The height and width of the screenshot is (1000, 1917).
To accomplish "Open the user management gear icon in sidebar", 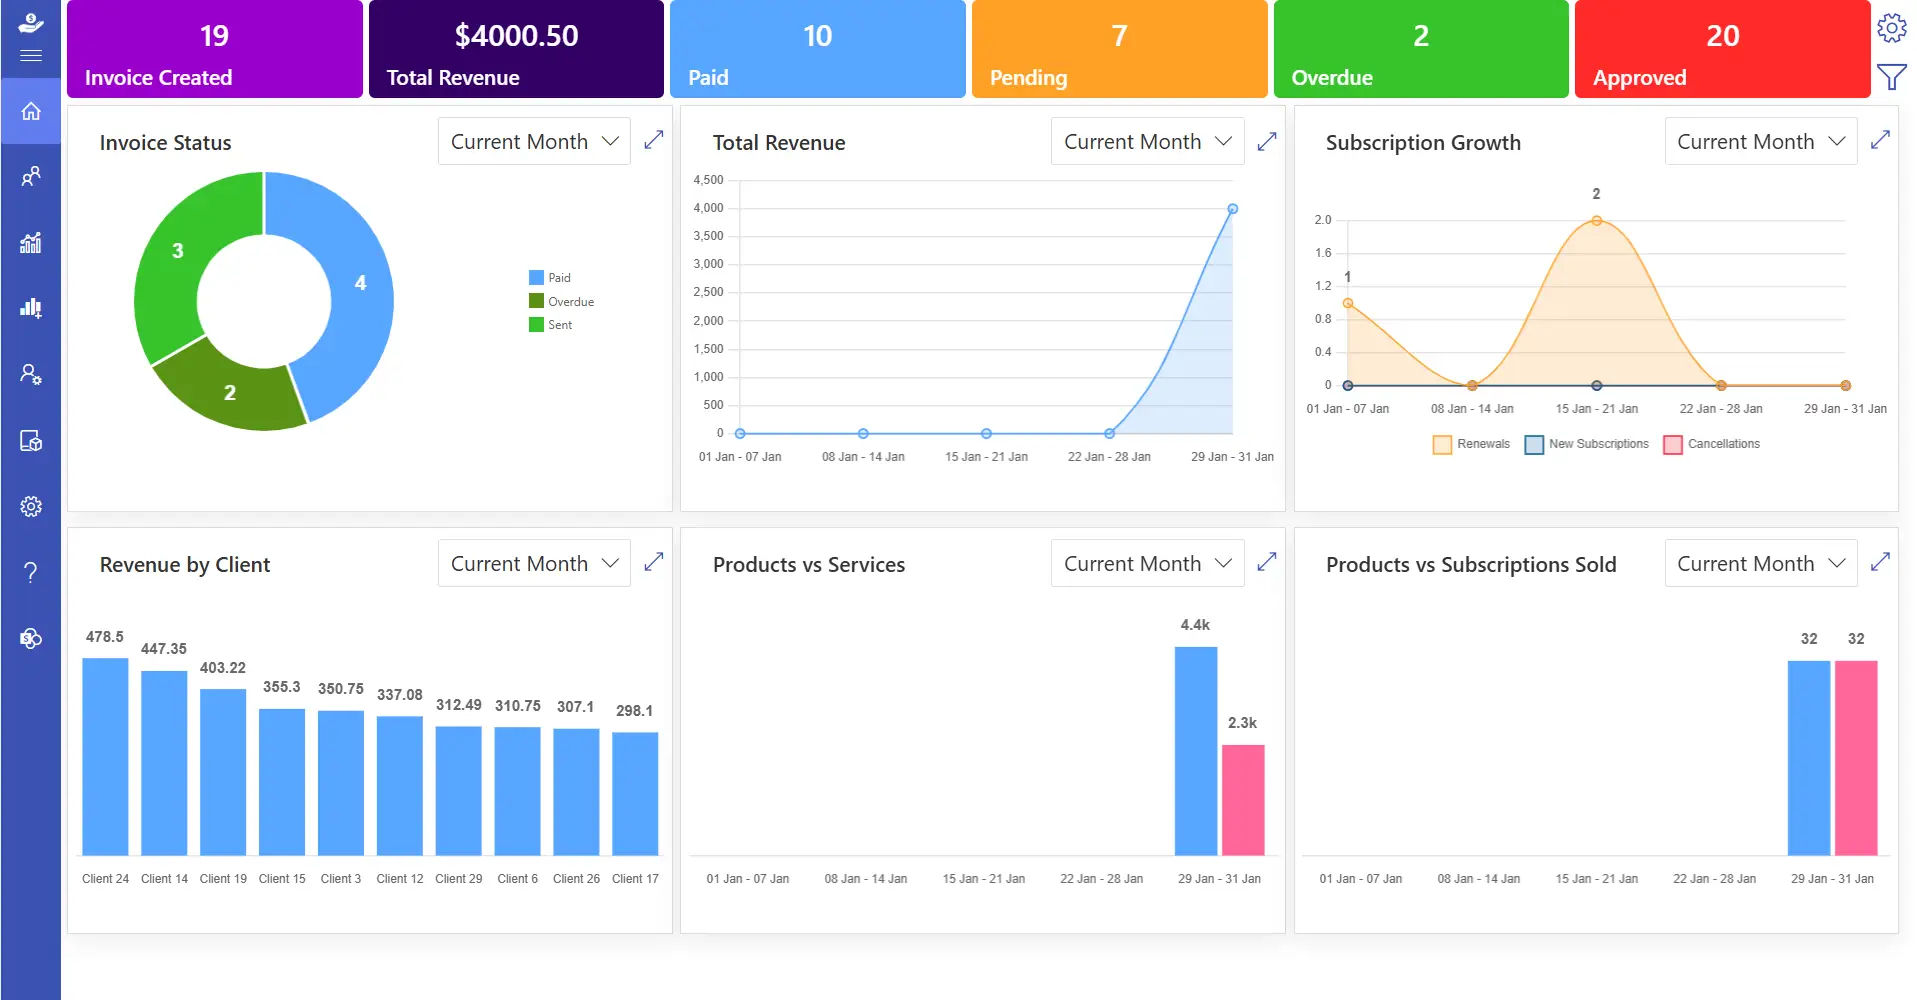I will [x=30, y=374].
